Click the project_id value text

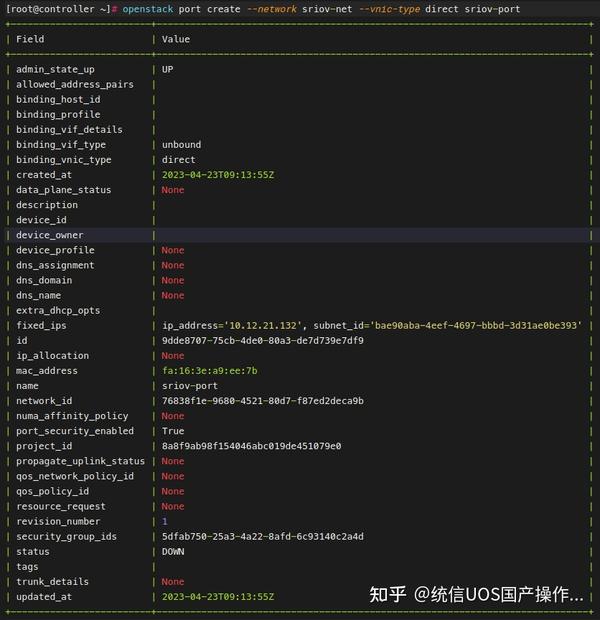pos(251,446)
